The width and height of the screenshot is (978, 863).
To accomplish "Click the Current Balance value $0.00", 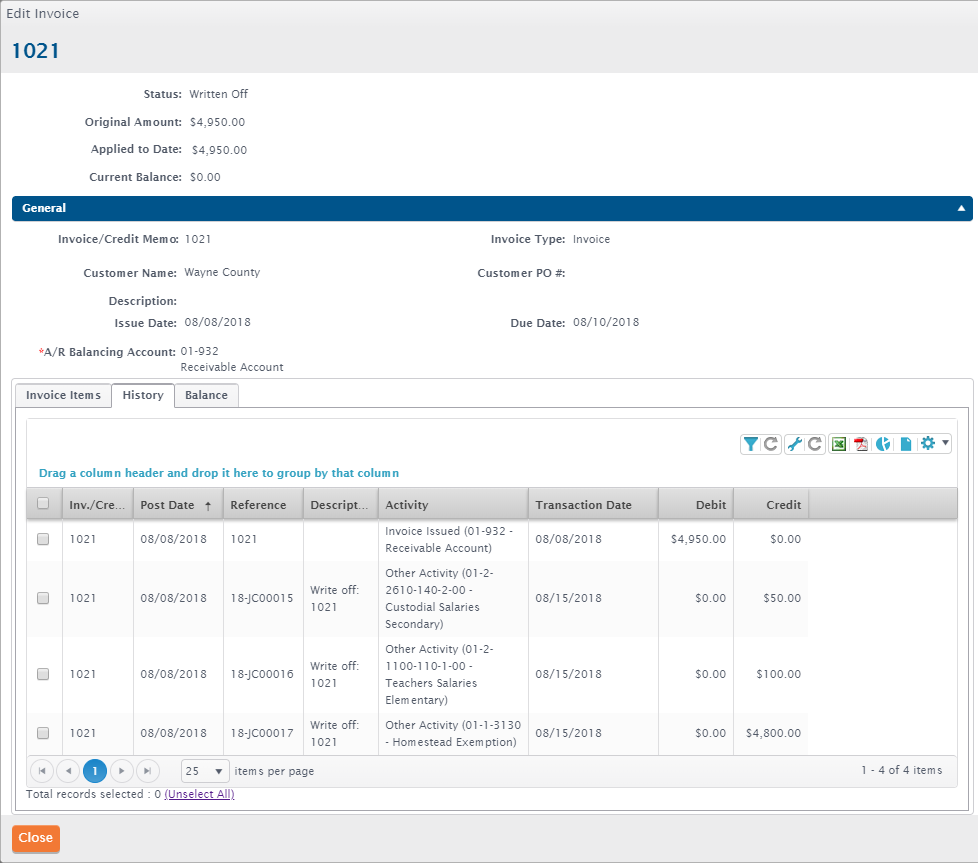I will 205,177.
